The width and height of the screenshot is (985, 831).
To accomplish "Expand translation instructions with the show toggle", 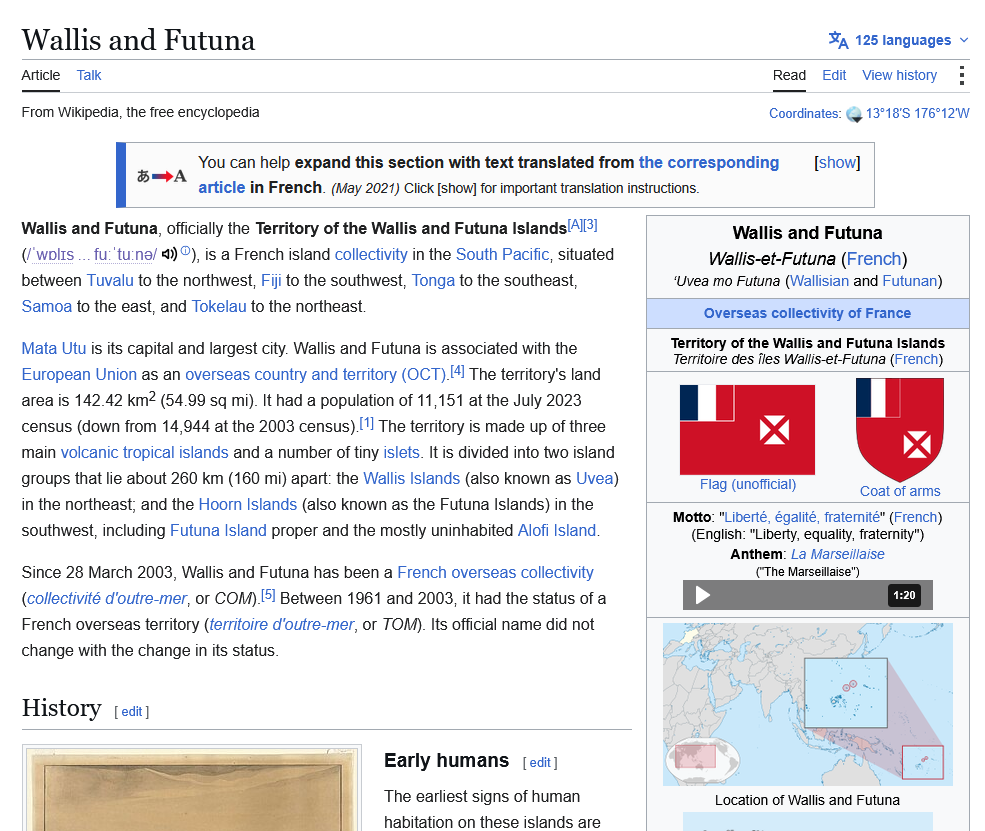I will 837,163.
